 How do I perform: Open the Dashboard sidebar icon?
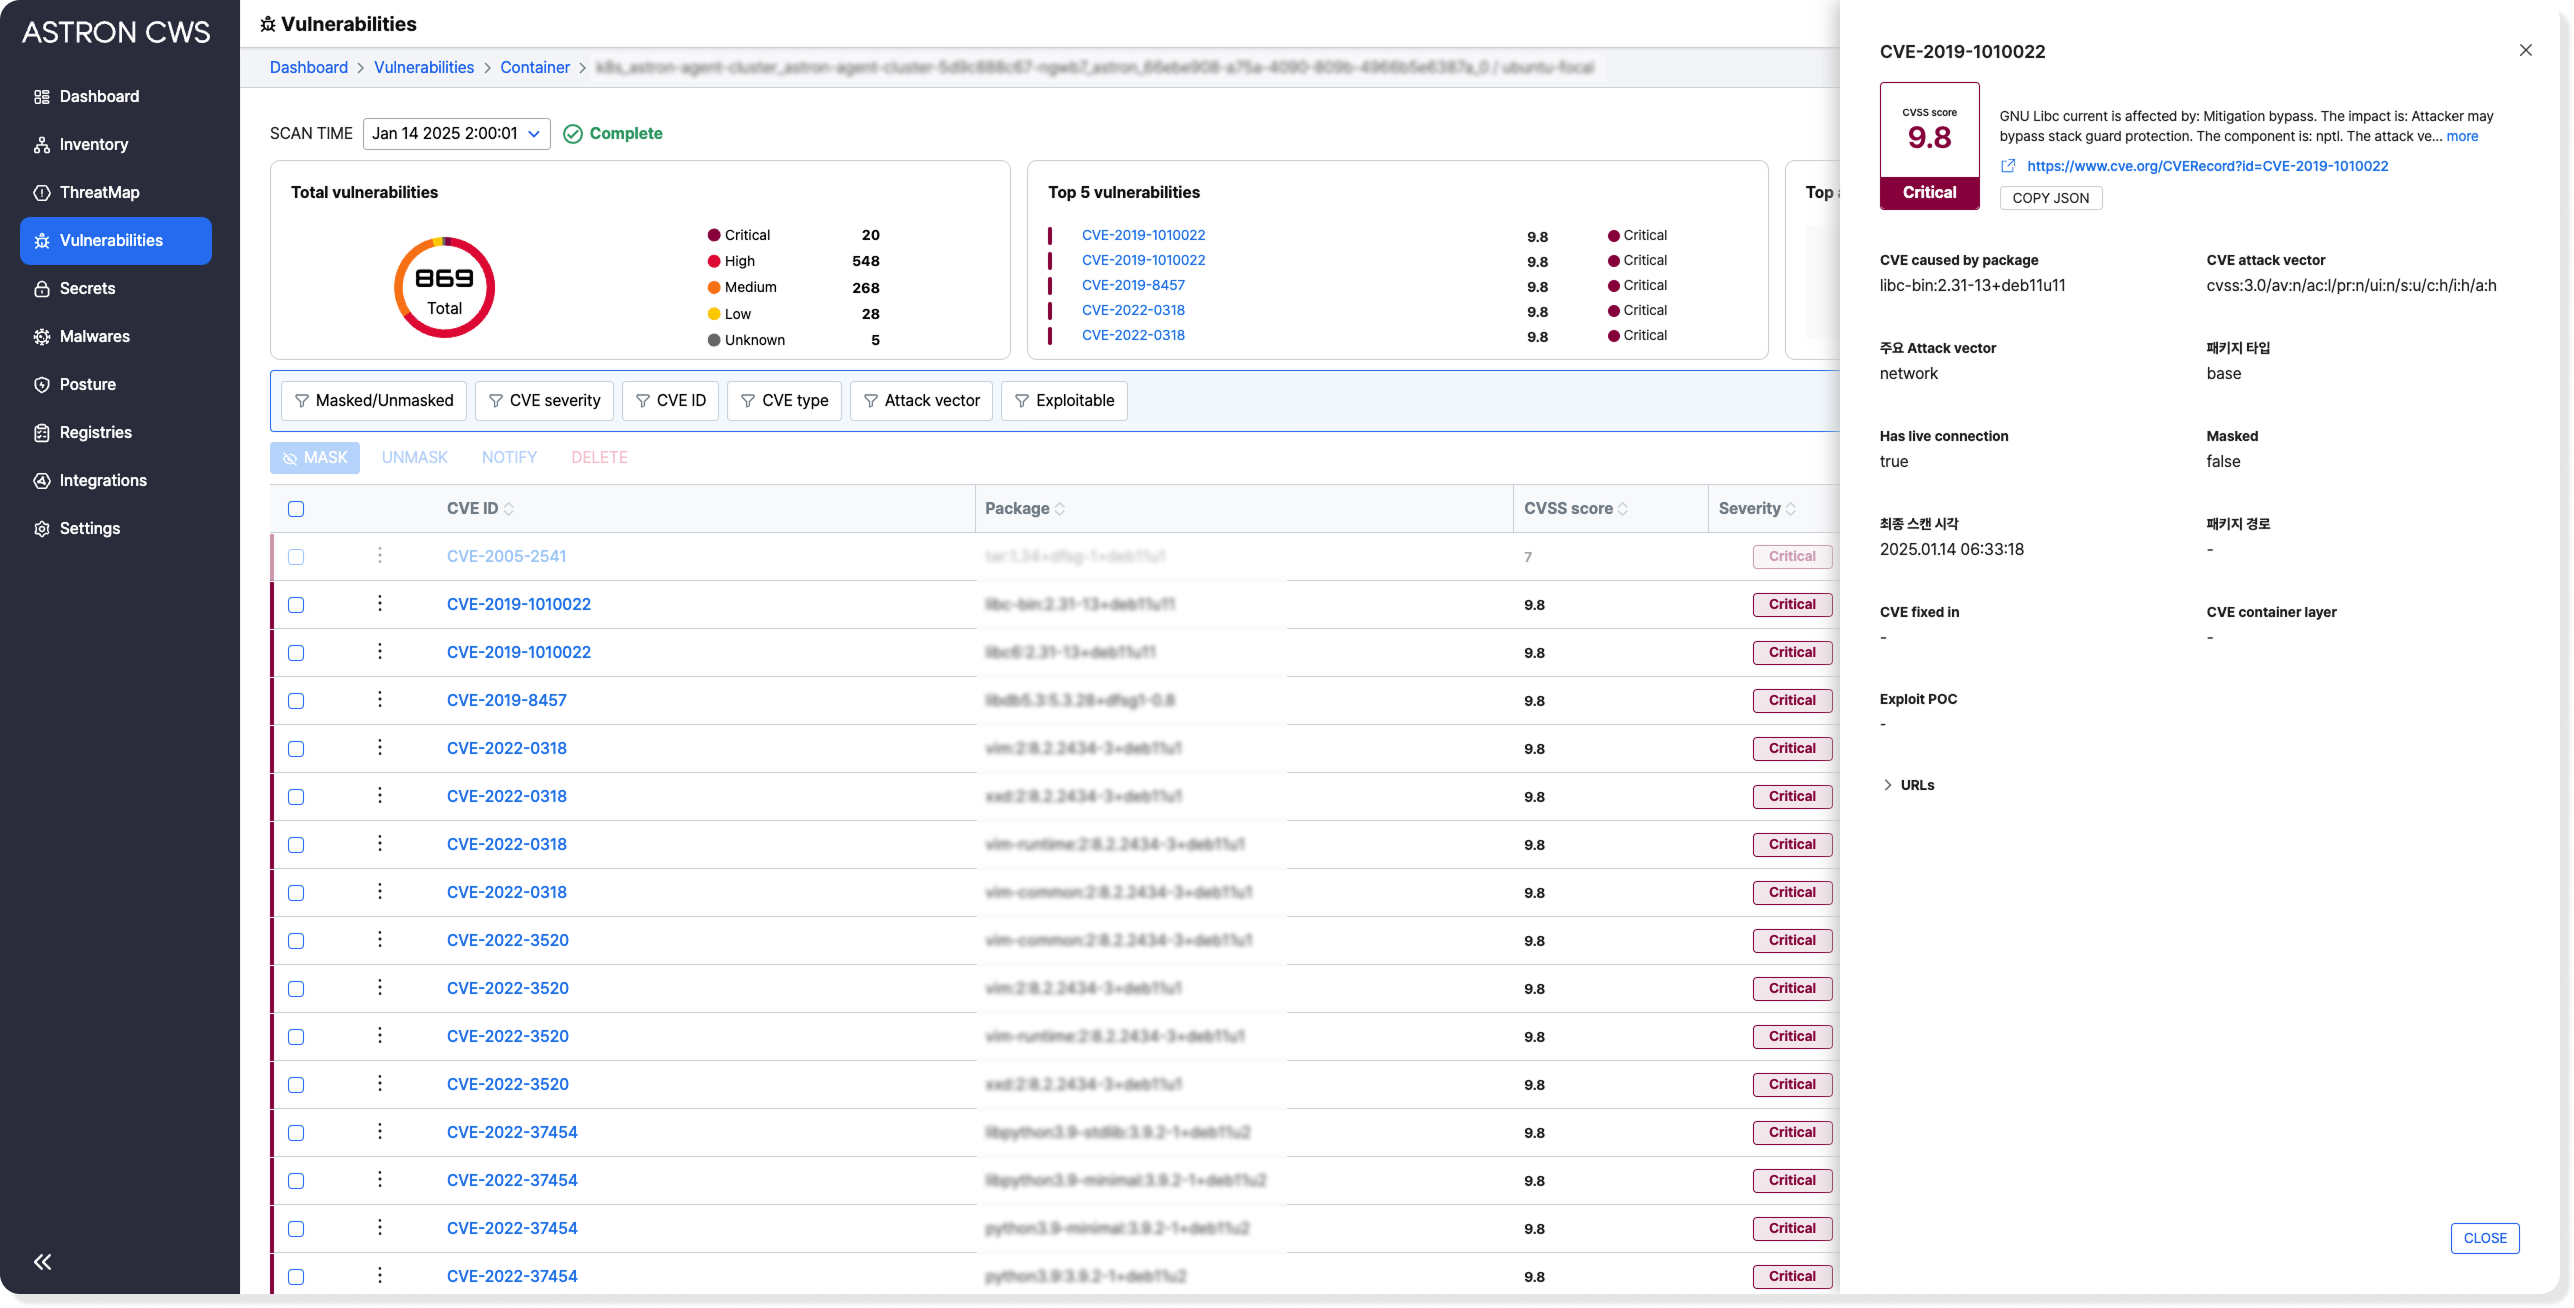[x=41, y=97]
